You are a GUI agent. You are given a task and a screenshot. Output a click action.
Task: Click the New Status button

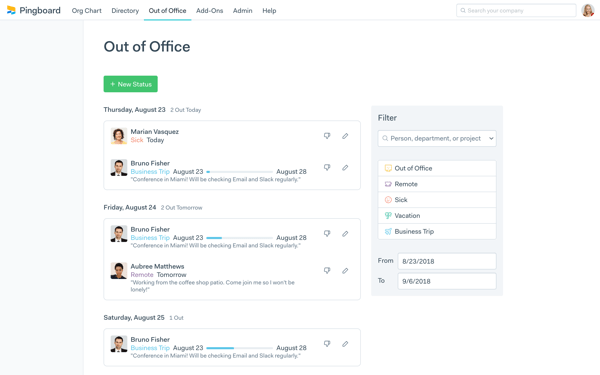(130, 84)
